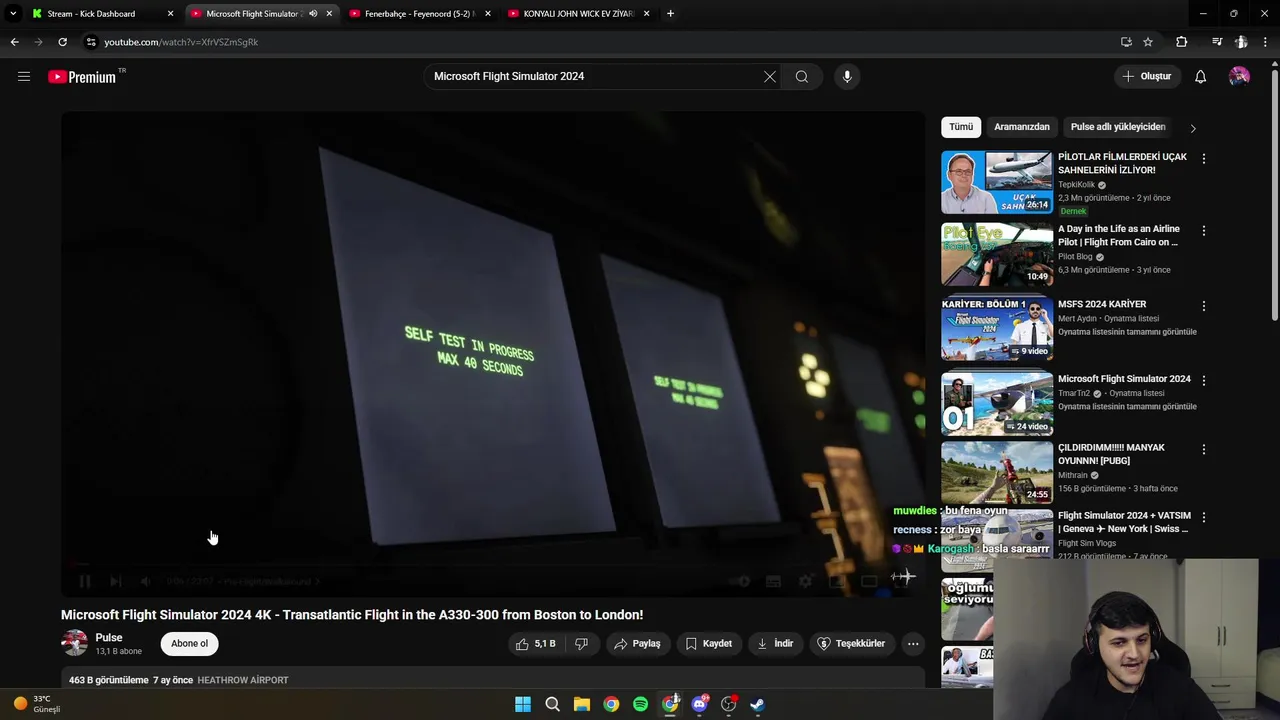Install the YouTube app via address bar icon
This screenshot has height=720, width=1280.
coord(1126,42)
